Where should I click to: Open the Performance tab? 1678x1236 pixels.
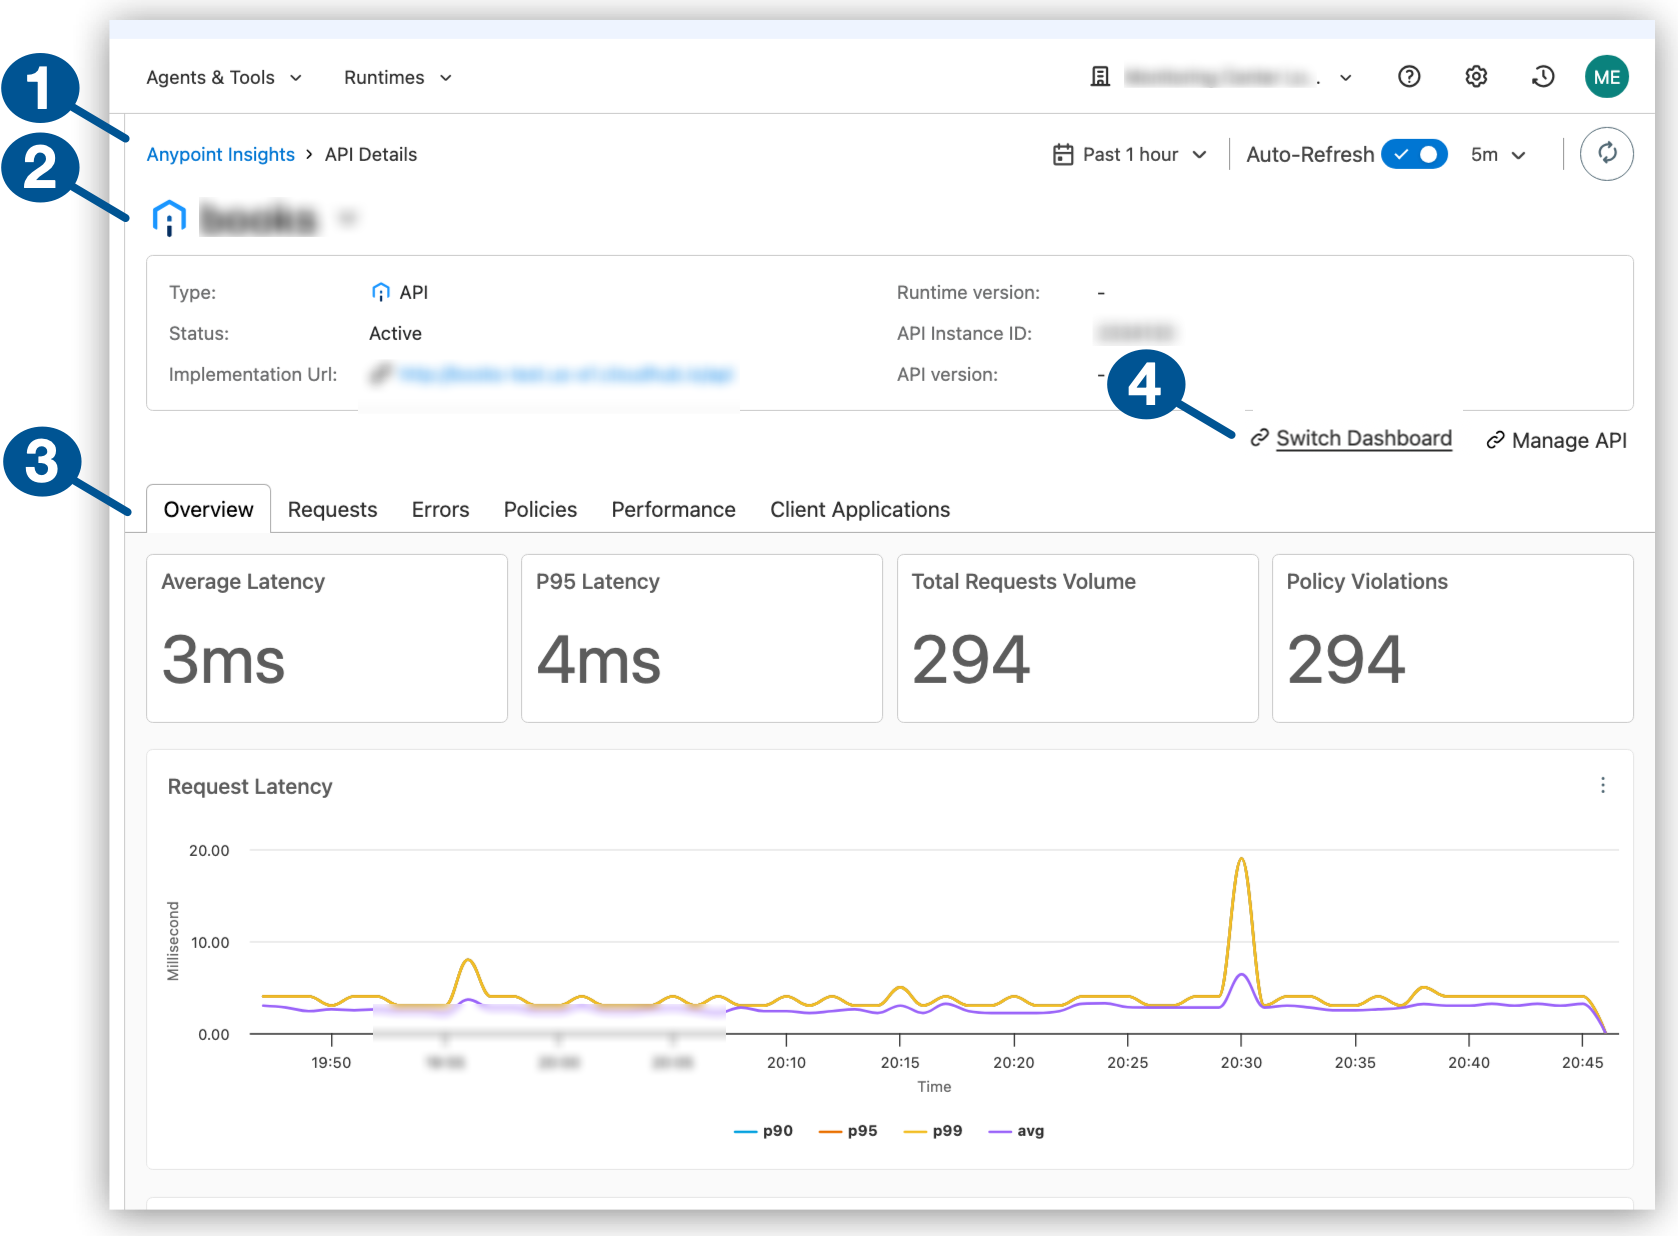(x=673, y=509)
